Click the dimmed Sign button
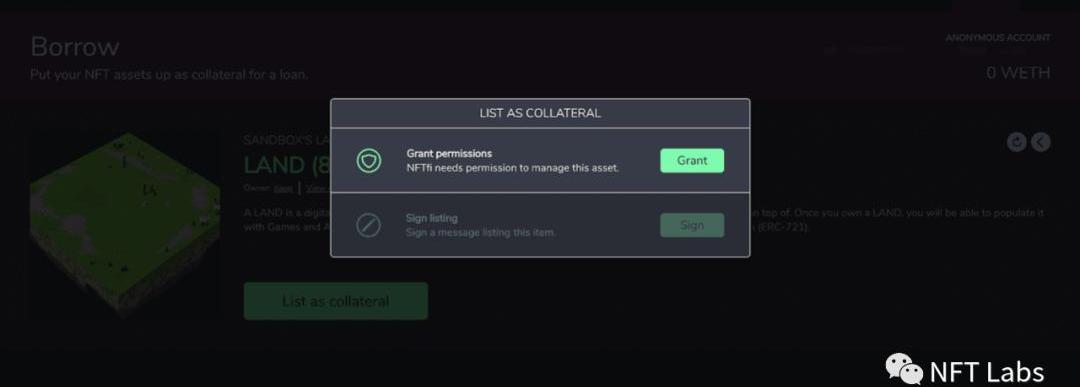 click(692, 225)
